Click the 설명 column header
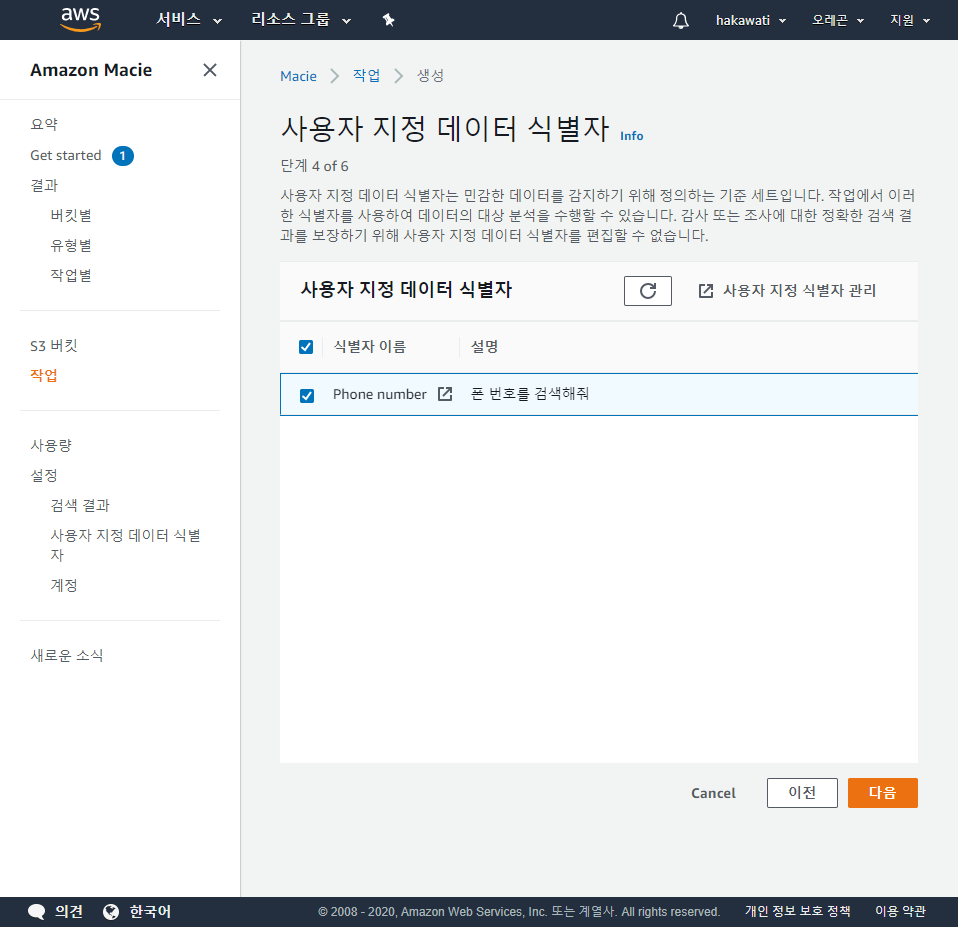Screen dimensions: 958x927 [x=484, y=347]
